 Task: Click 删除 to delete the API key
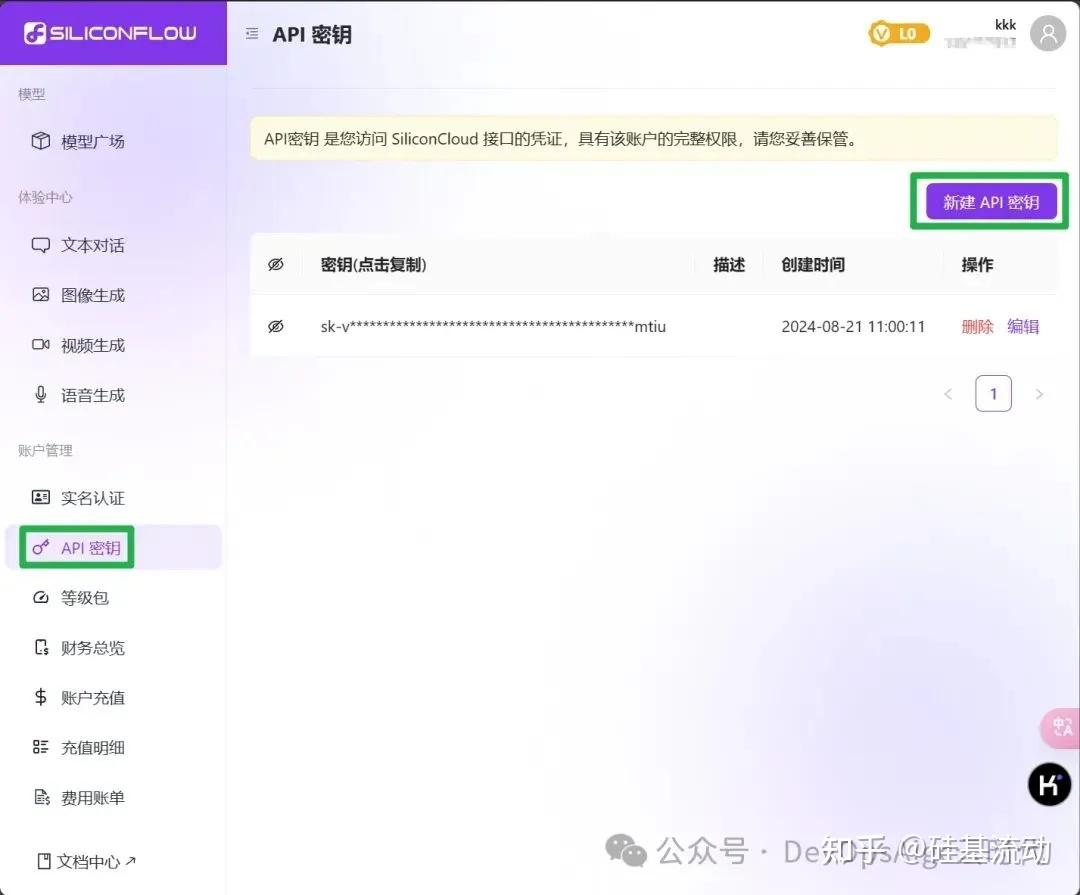point(977,326)
